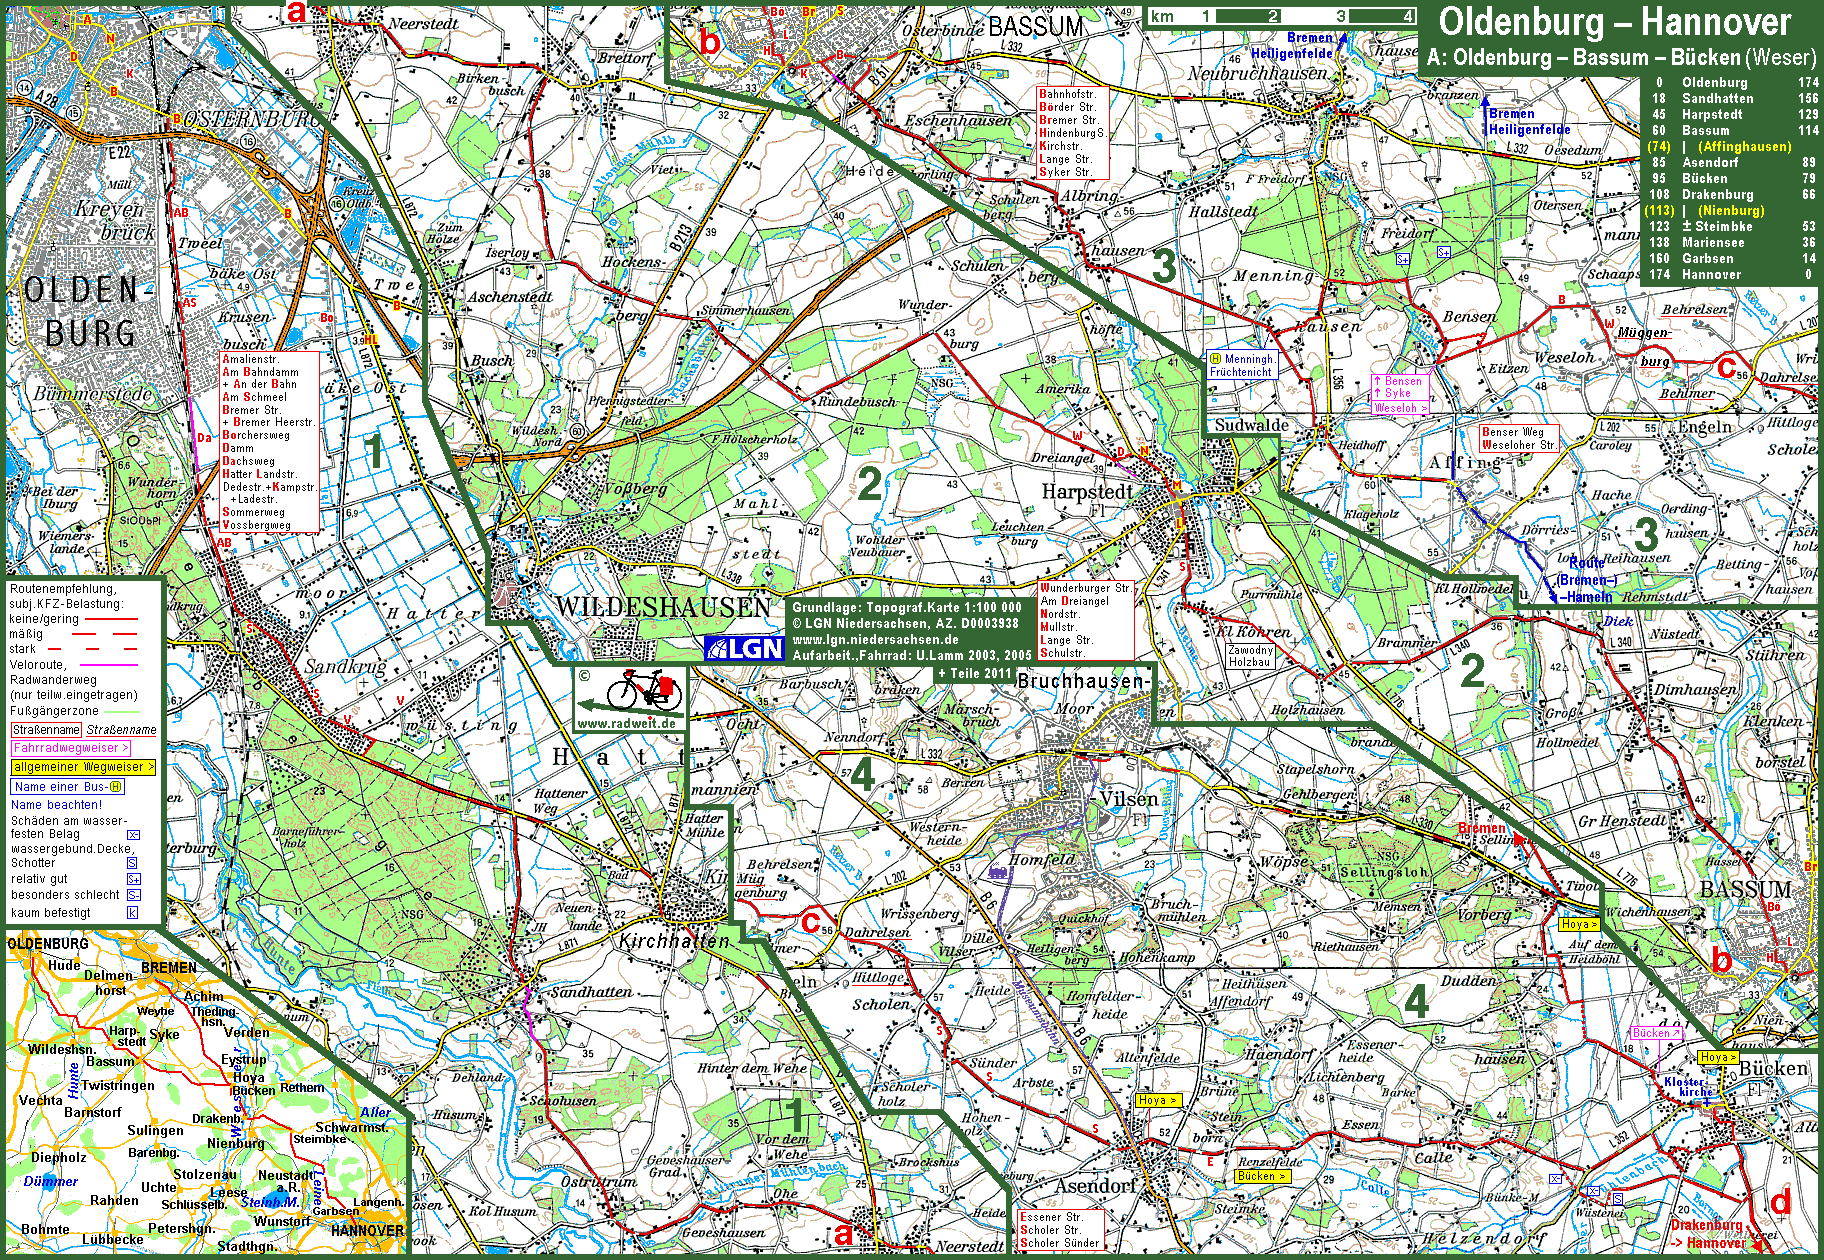This screenshot has width=1824, height=1260.
Task: Click the blue LGN logo
Action: click(x=745, y=648)
